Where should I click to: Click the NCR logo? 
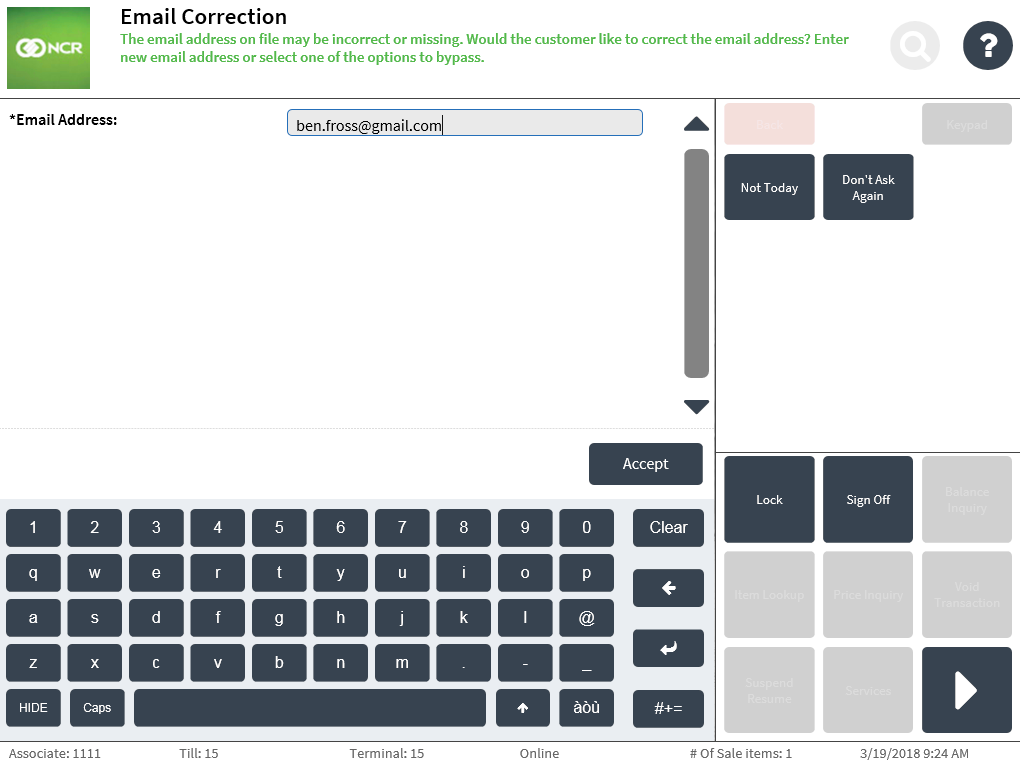48,48
